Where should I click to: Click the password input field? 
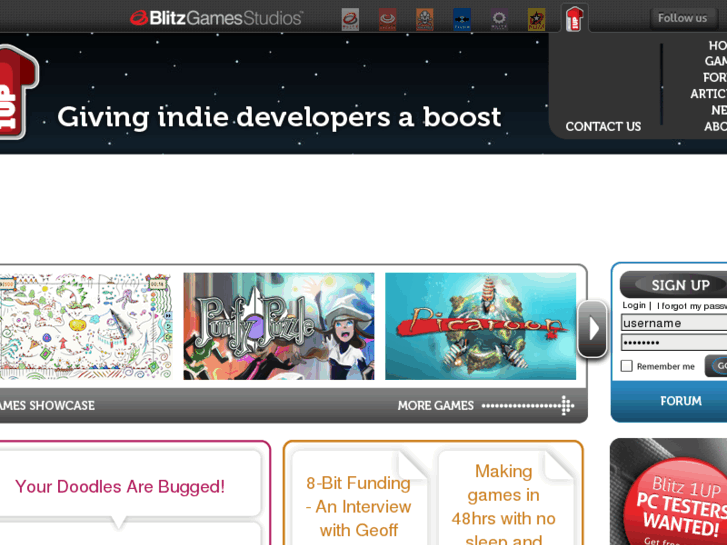click(674, 343)
